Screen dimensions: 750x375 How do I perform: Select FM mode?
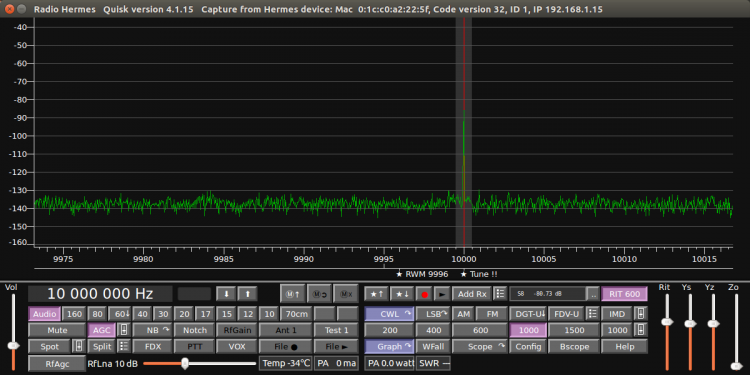491,314
